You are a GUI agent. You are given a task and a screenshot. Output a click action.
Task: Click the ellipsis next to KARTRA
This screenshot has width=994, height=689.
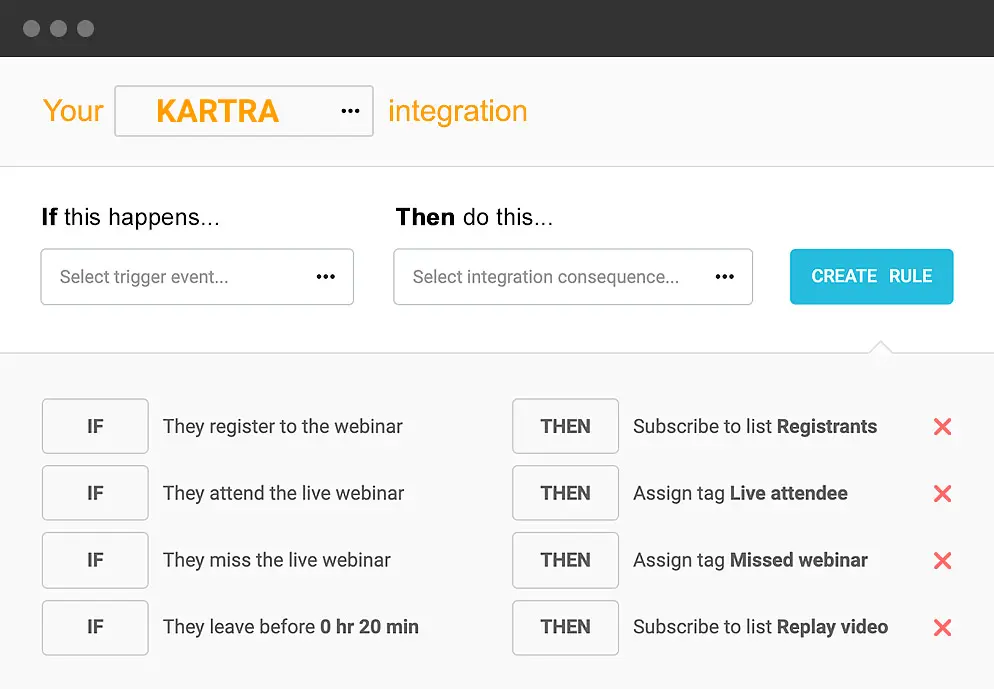[x=349, y=110]
